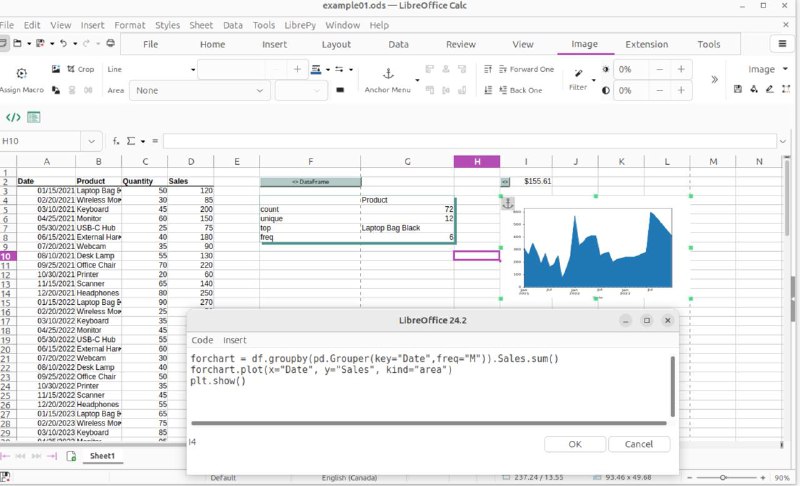
Task: Click the brightness sun icon
Action: (606, 69)
